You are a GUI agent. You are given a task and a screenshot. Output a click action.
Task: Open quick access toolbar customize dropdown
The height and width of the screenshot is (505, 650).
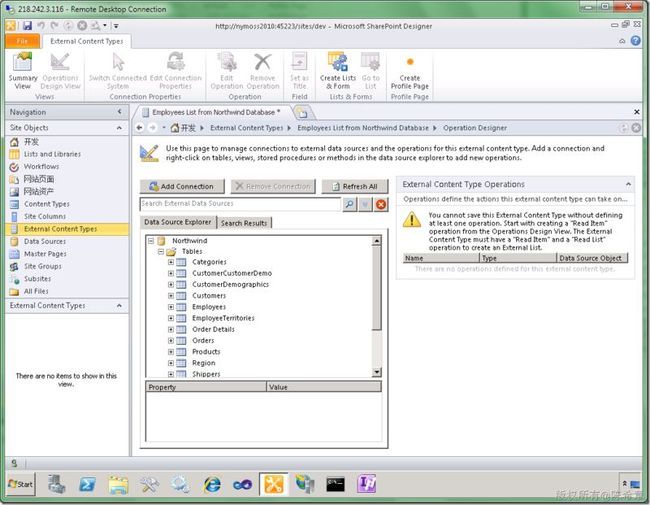(x=116, y=26)
